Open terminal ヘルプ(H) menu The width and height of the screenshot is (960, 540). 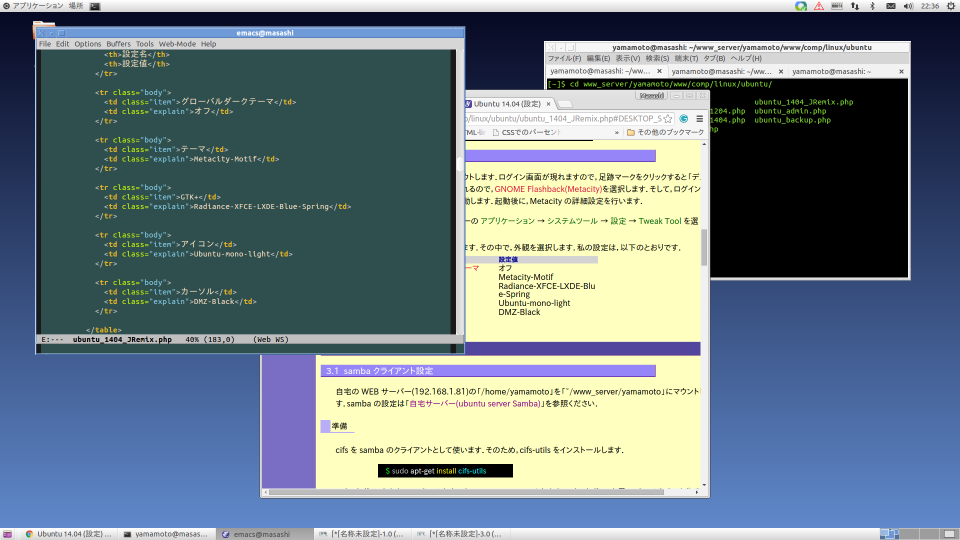[746, 59]
